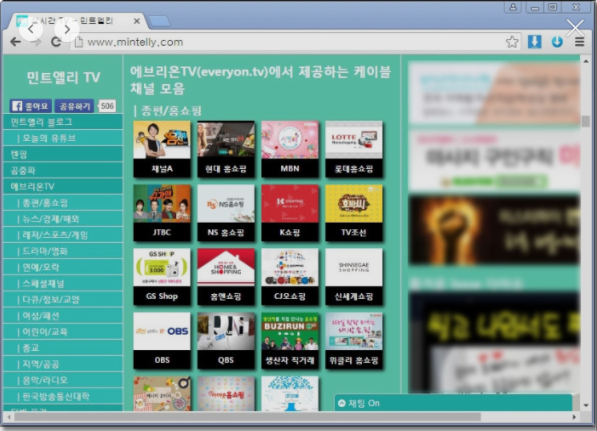Open the OBS channel thumbnail
This screenshot has height=431, width=597.
click(162, 341)
